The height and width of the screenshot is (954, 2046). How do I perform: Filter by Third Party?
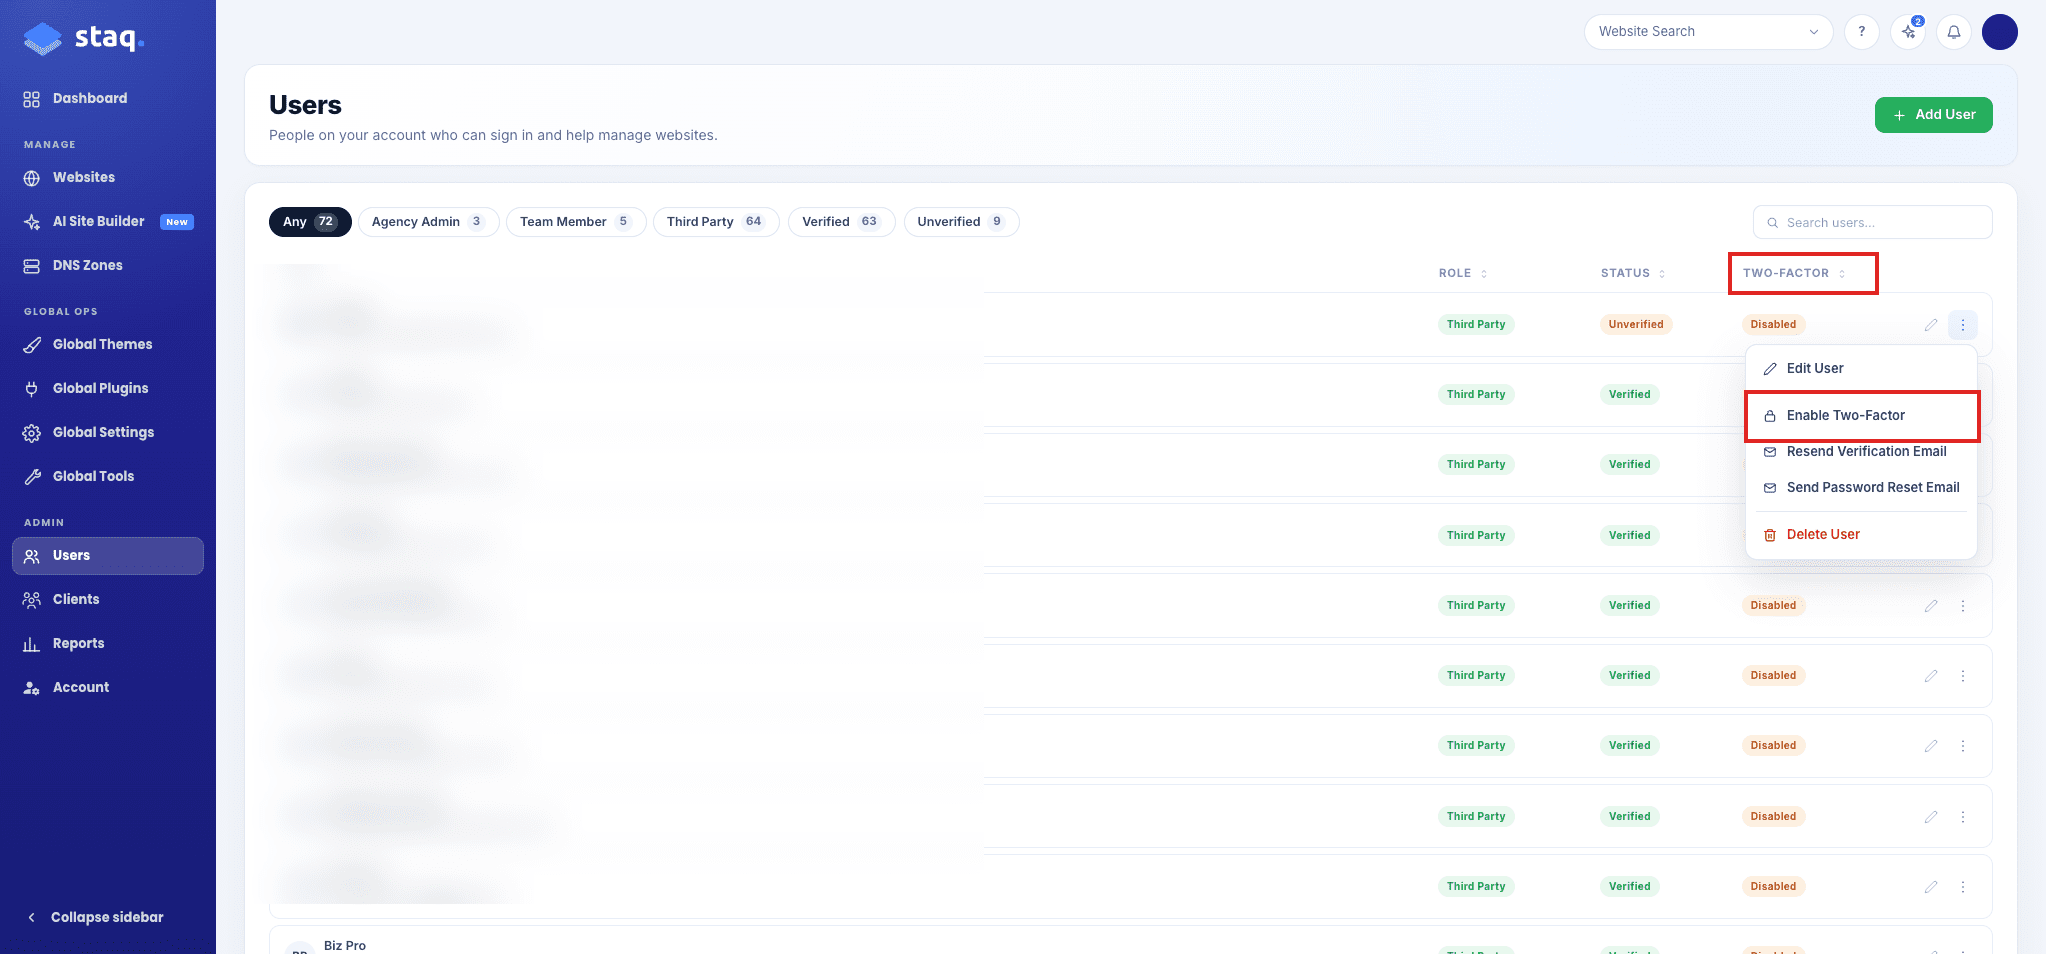pyautogui.click(x=717, y=222)
